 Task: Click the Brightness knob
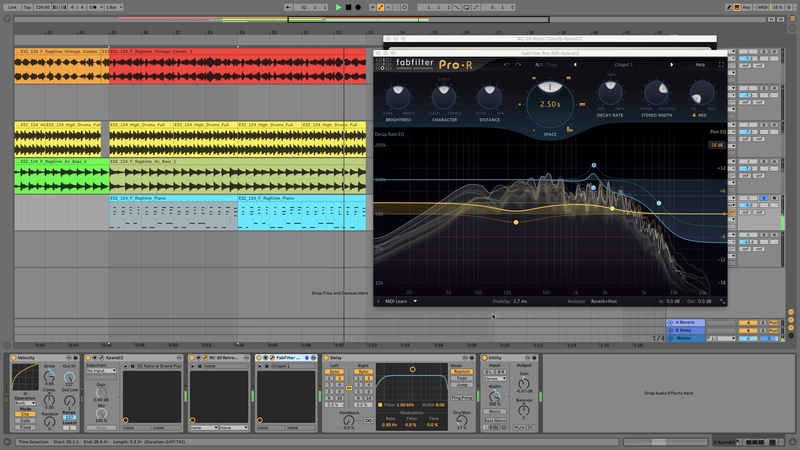(x=398, y=97)
